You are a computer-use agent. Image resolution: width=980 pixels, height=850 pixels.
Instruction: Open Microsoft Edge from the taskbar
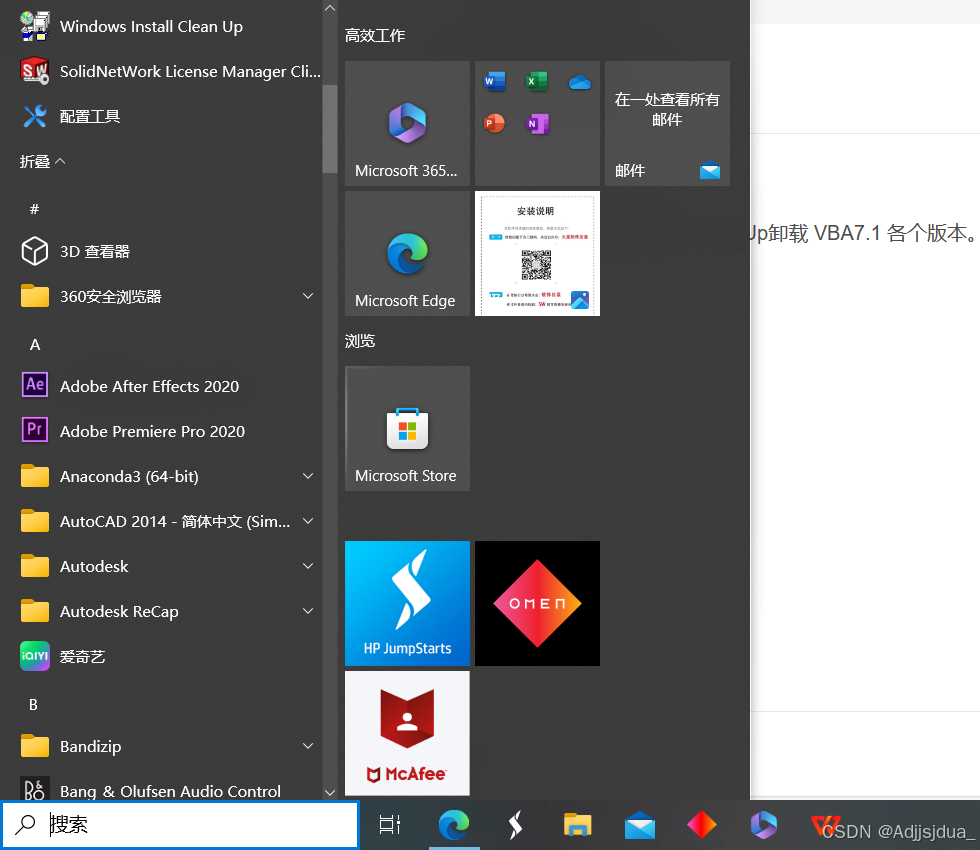click(454, 825)
